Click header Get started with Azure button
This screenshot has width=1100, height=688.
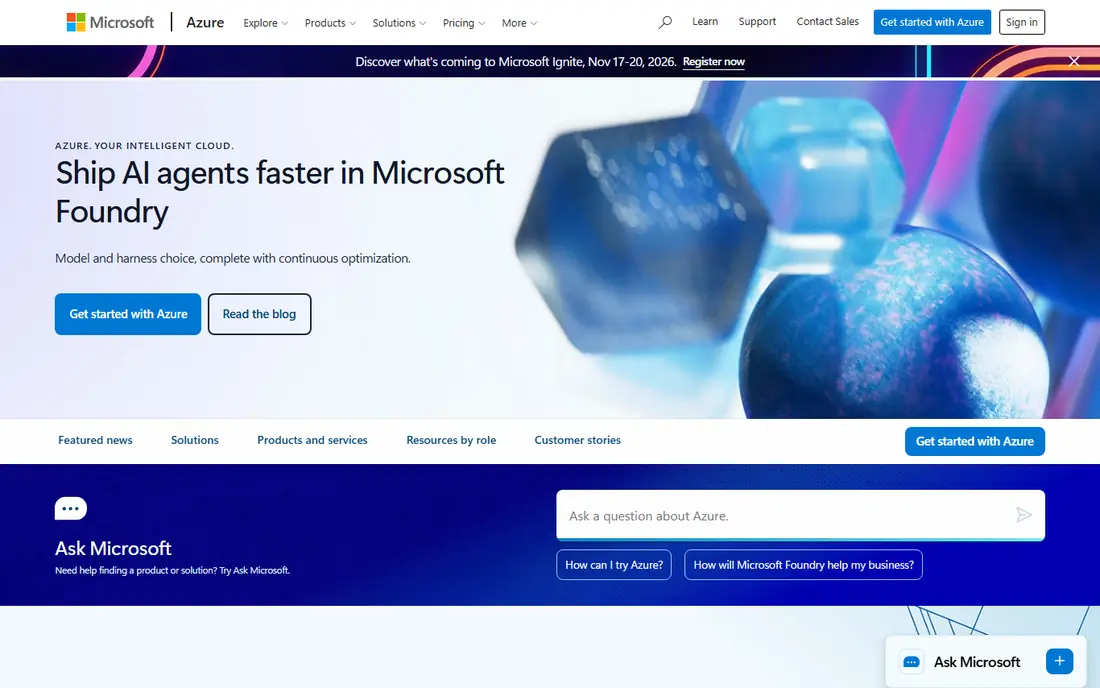(932, 22)
